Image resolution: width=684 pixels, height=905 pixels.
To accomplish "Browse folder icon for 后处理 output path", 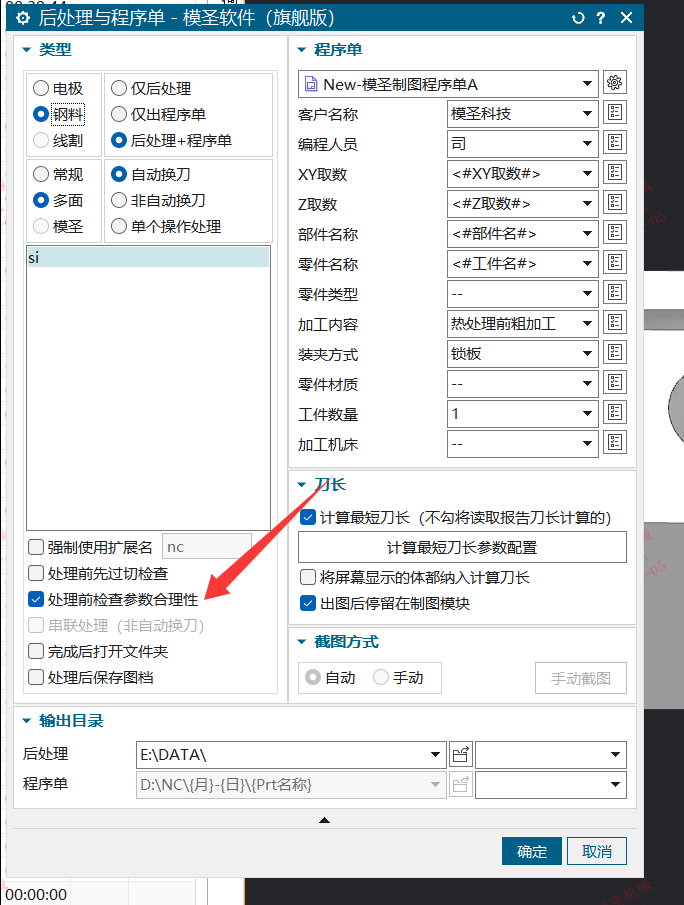I will 461,754.
